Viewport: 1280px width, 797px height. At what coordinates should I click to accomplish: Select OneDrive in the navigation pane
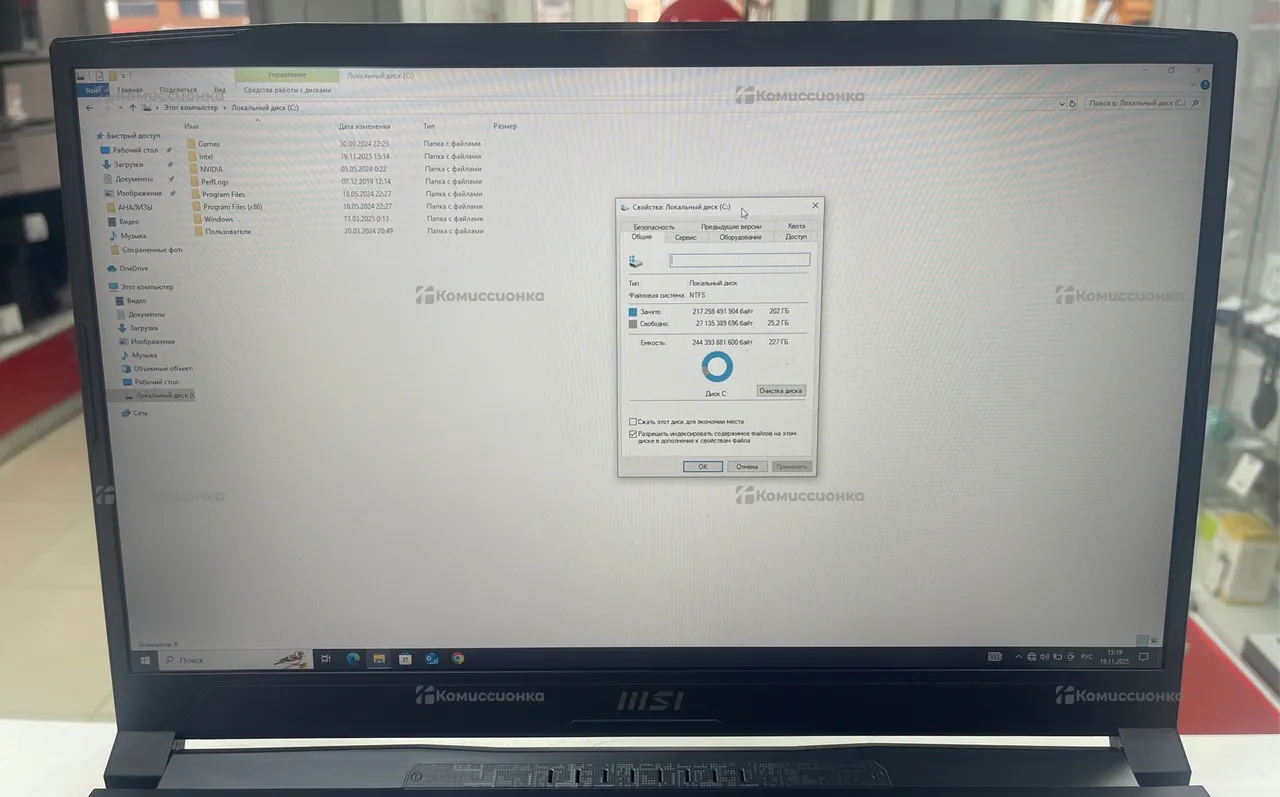[133, 268]
